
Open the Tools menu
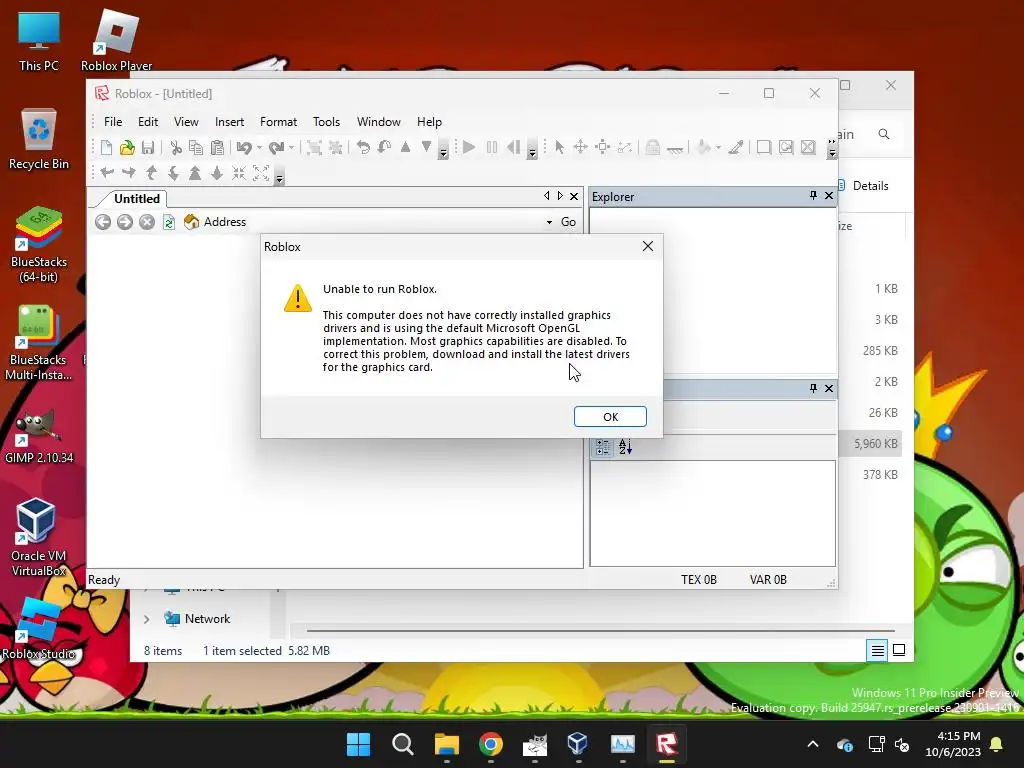point(326,121)
